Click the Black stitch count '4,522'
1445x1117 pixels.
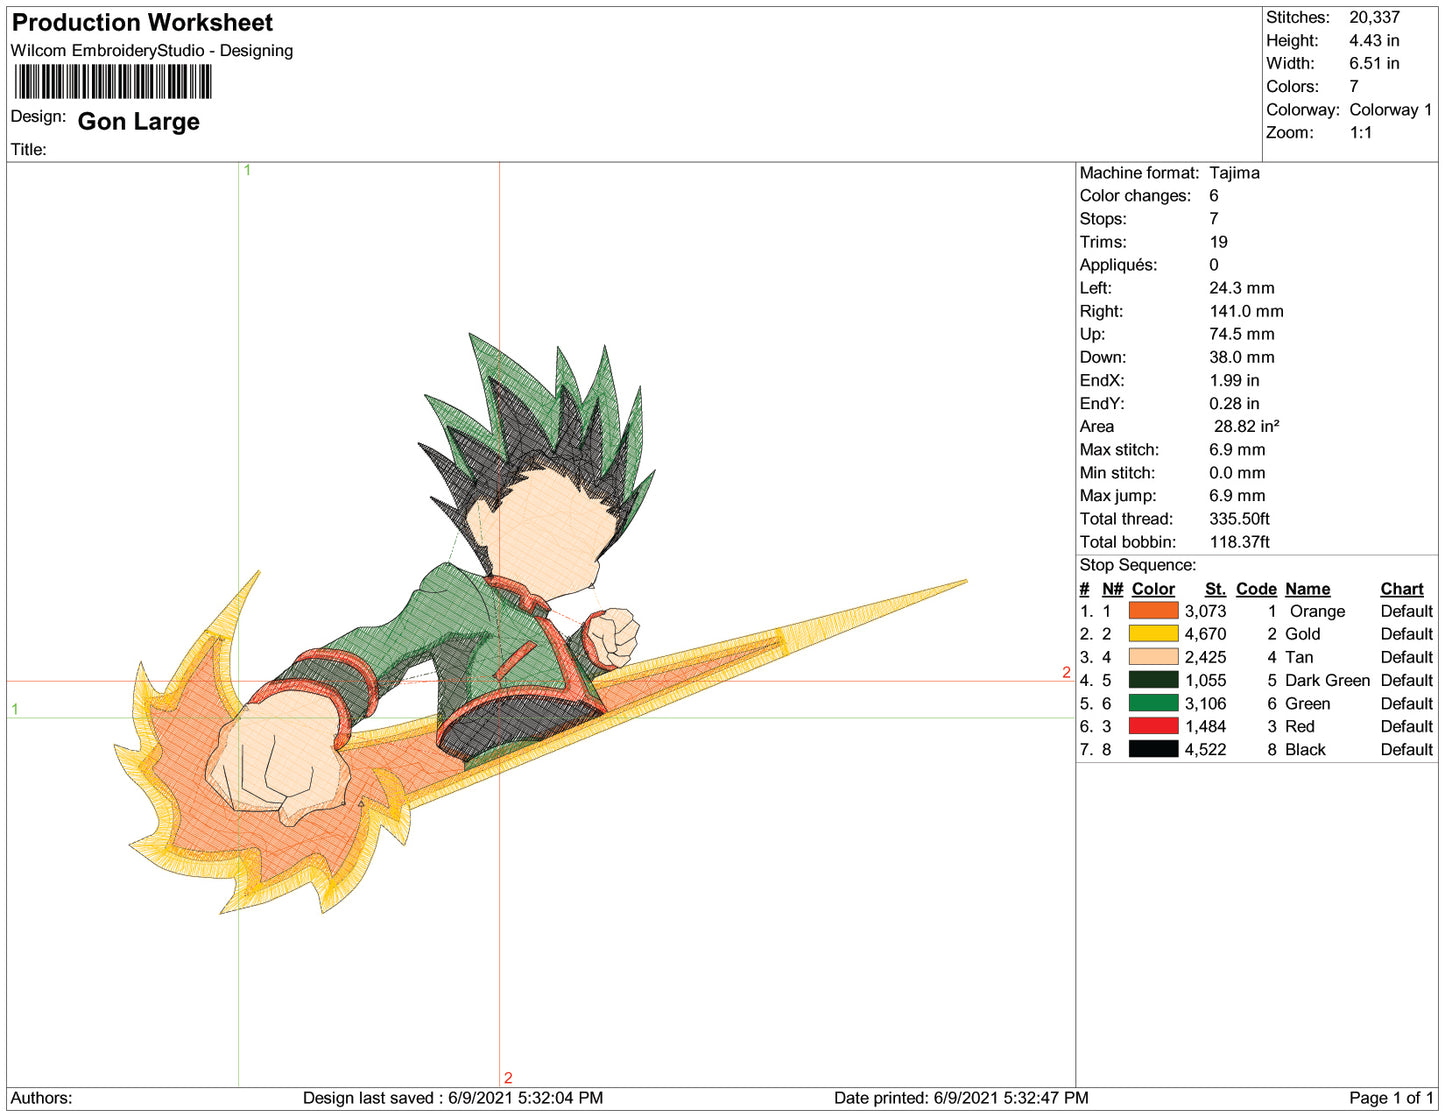point(1205,749)
